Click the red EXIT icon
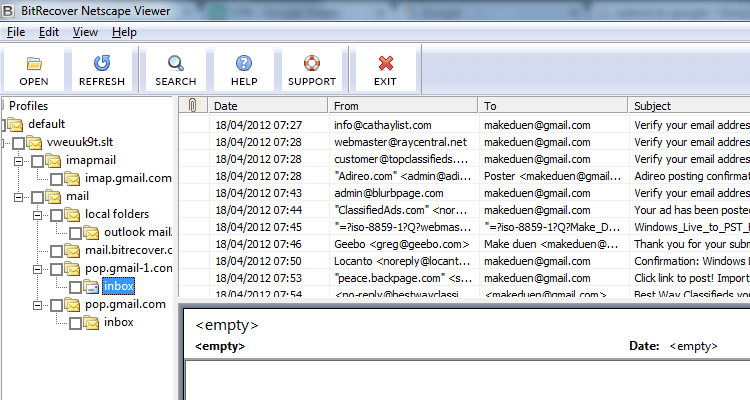Image resolution: width=750 pixels, height=400 pixels. point(386,63)
